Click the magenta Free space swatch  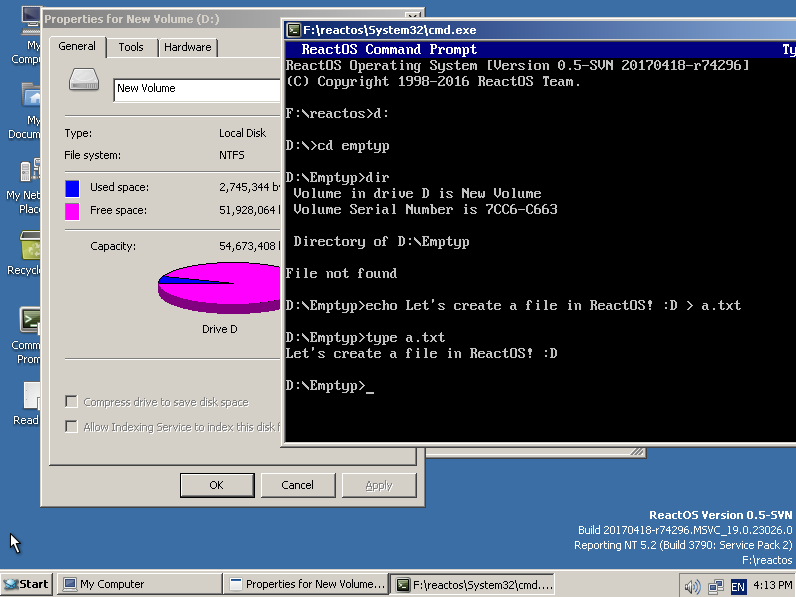(x=72, y=211)
